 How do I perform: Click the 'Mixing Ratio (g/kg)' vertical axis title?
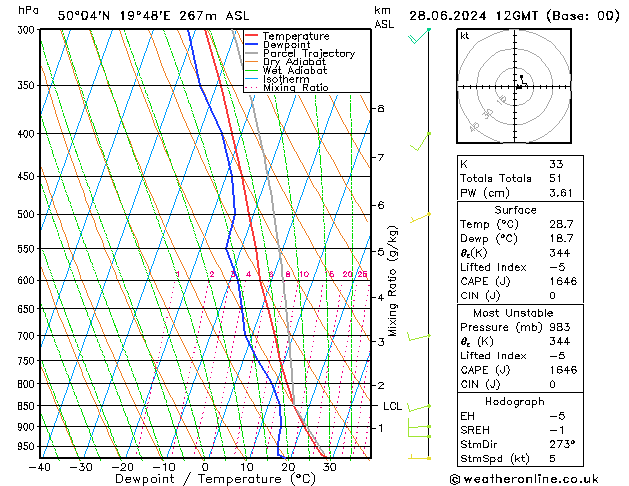[392, 281]
